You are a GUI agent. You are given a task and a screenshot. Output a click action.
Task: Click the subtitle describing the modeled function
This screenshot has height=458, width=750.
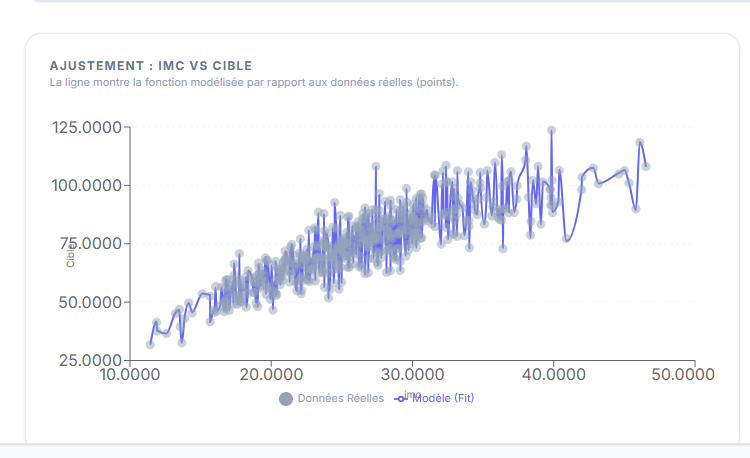(253, 82)
